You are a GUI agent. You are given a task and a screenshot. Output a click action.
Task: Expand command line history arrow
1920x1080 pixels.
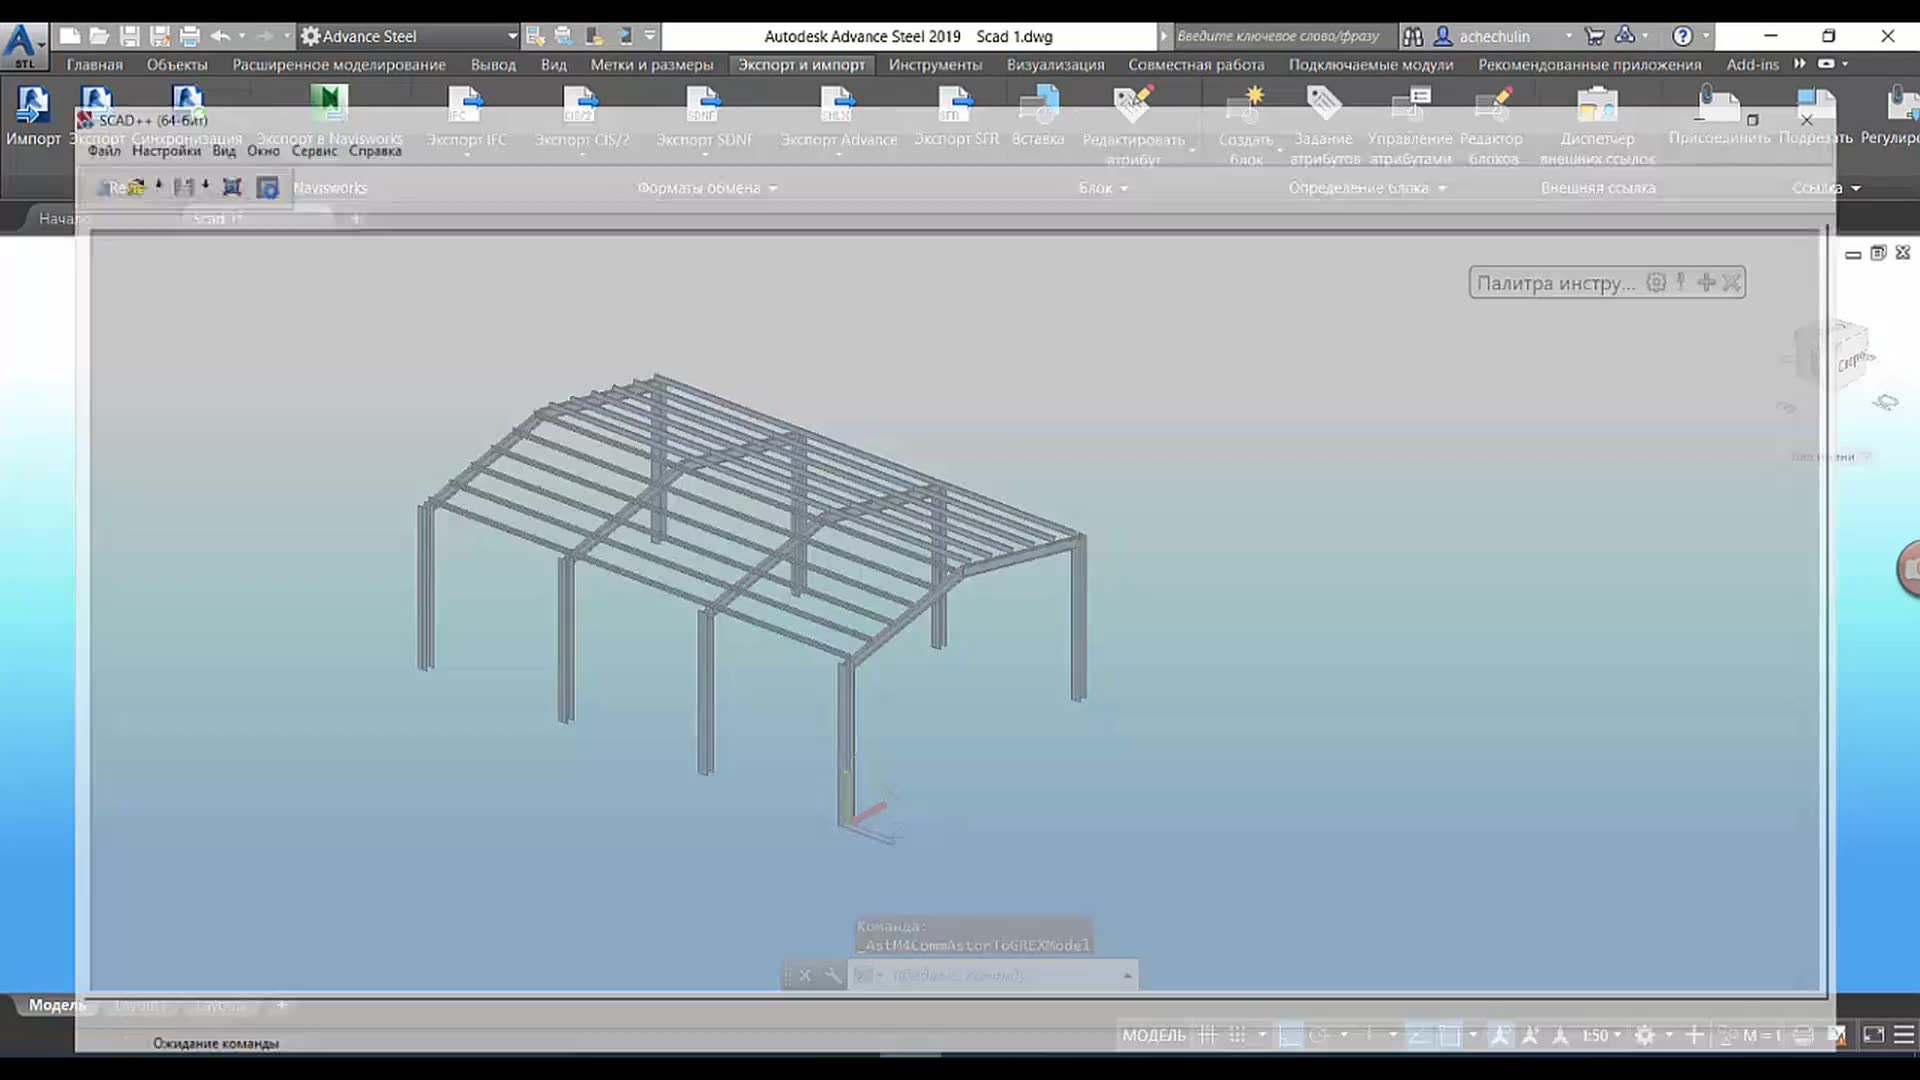pos(1127,975)
